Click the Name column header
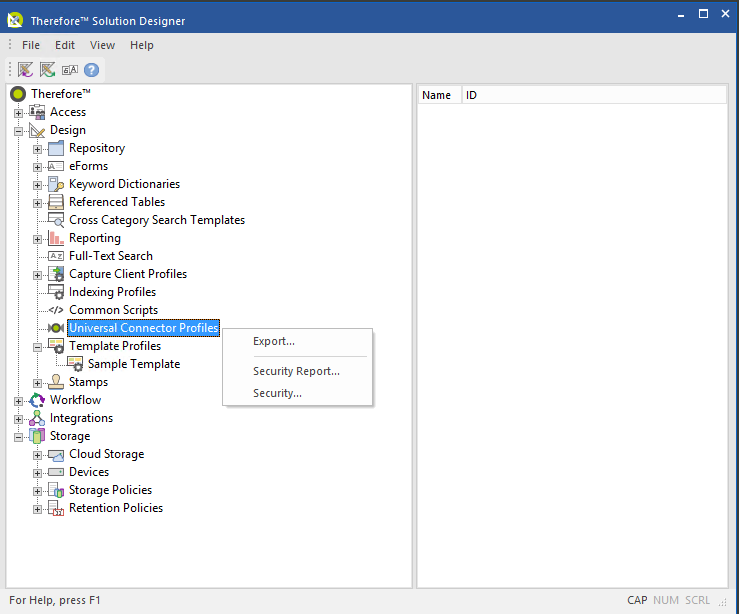This screenshot has width=739, height=614. (x=437, y=95)
